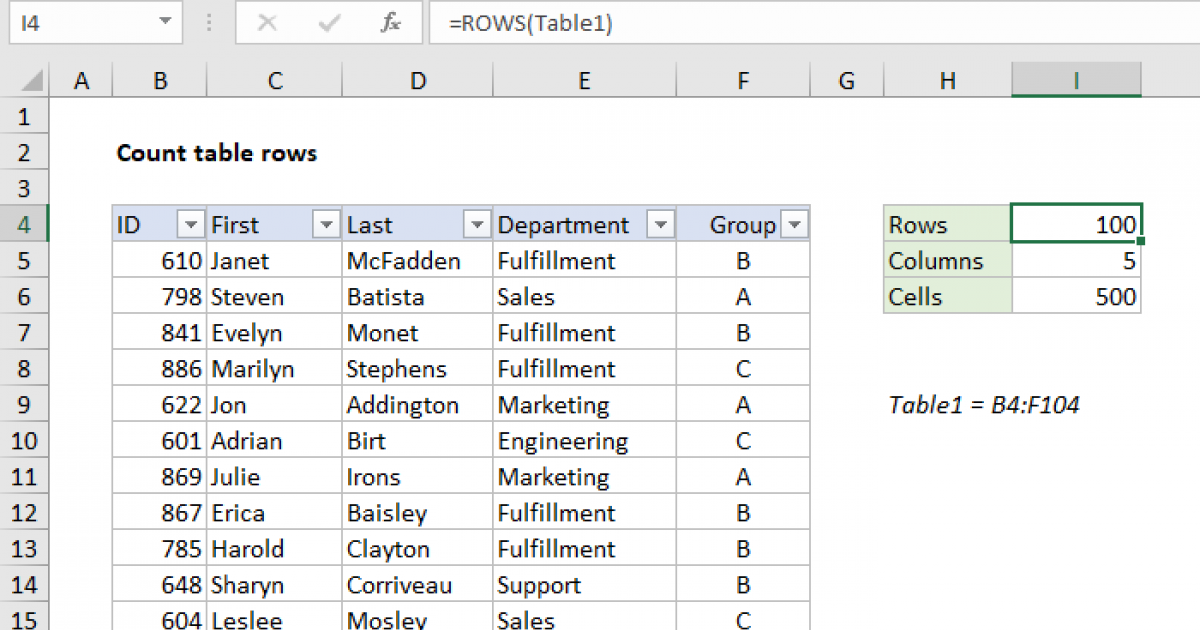Select column header I

tap(1076, 82)
